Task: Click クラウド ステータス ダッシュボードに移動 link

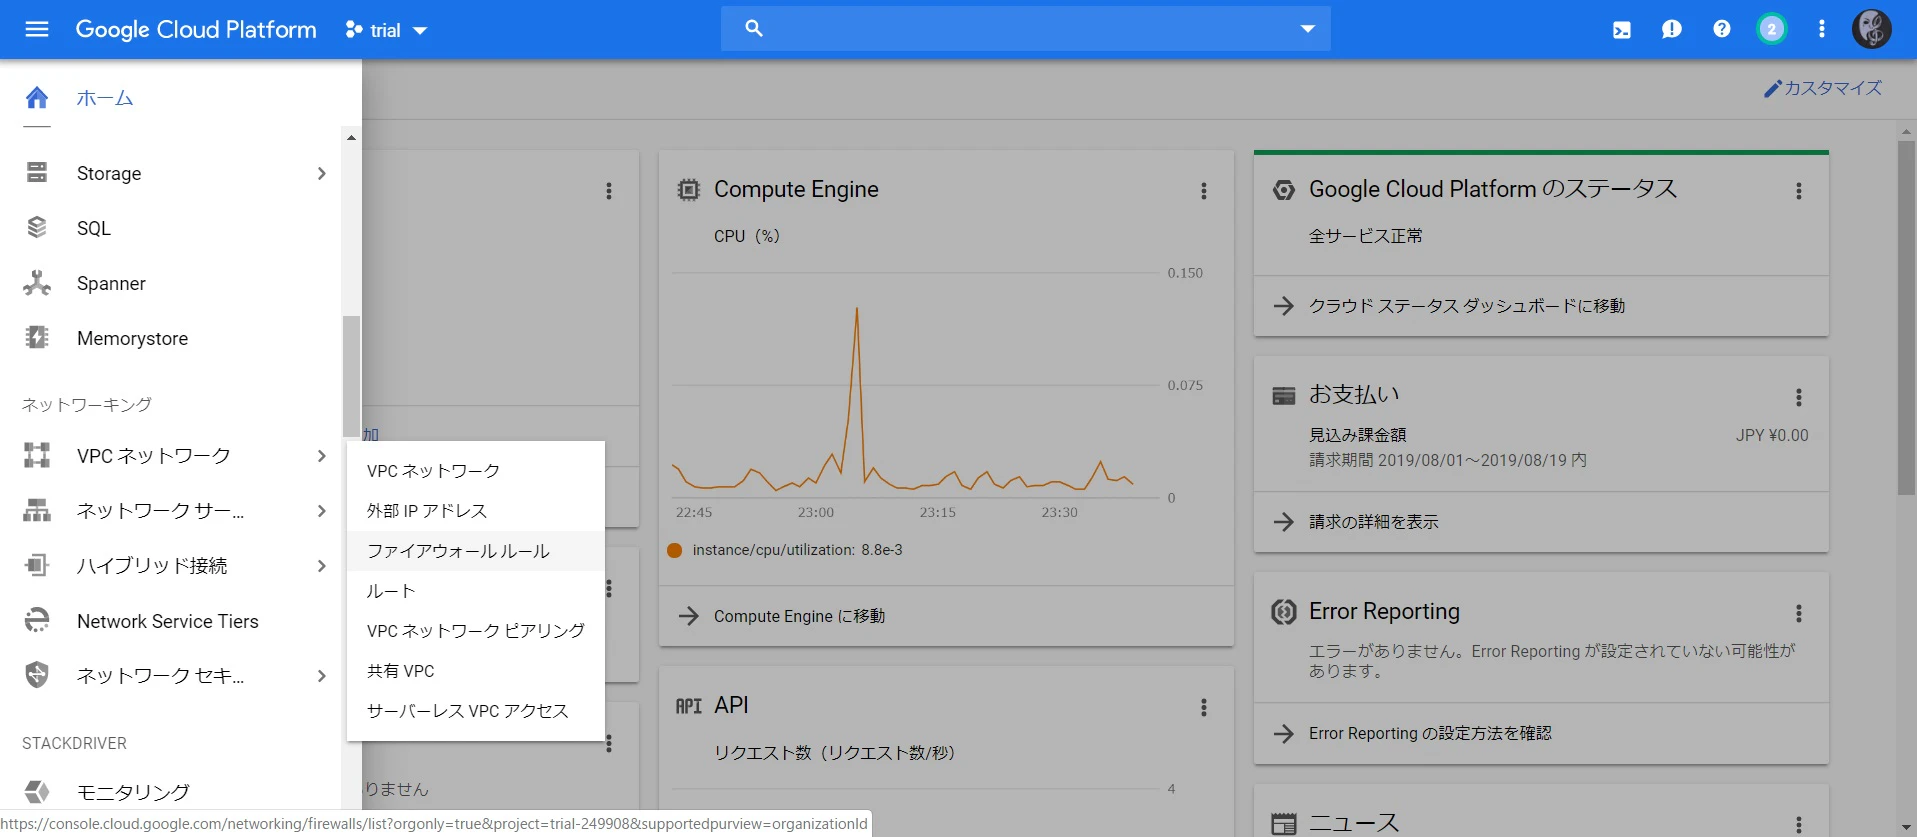Action: [x=1467, y=306]
